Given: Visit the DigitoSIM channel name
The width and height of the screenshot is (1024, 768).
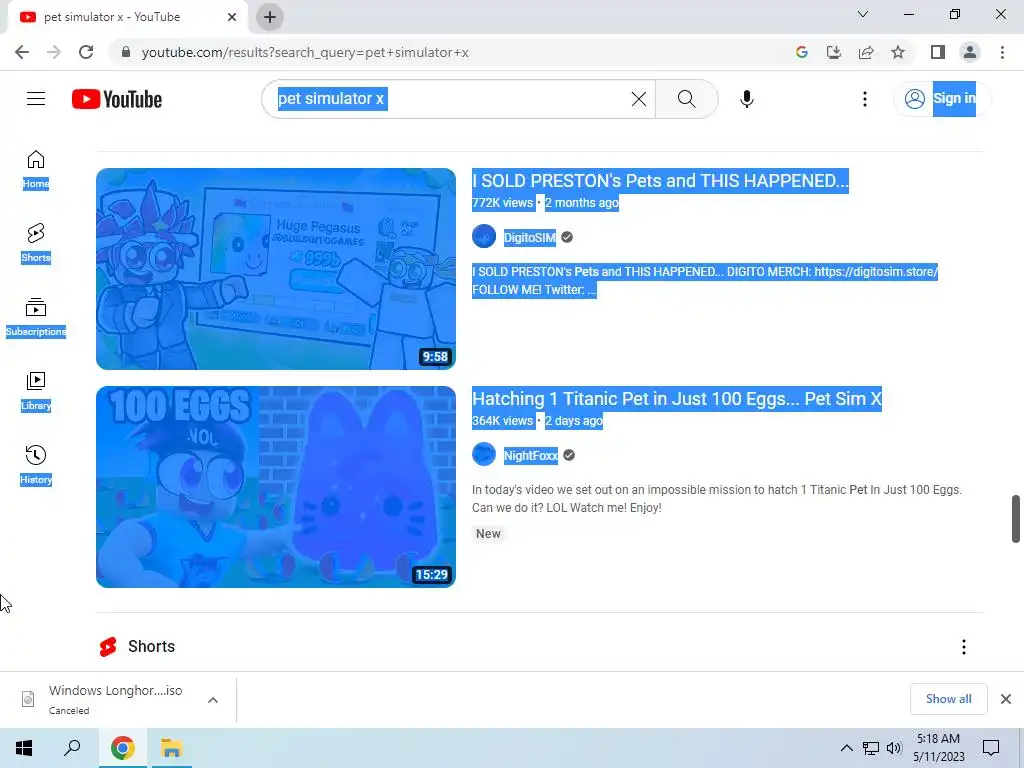Looking at the screenshot, I should (x=530, y=237).
